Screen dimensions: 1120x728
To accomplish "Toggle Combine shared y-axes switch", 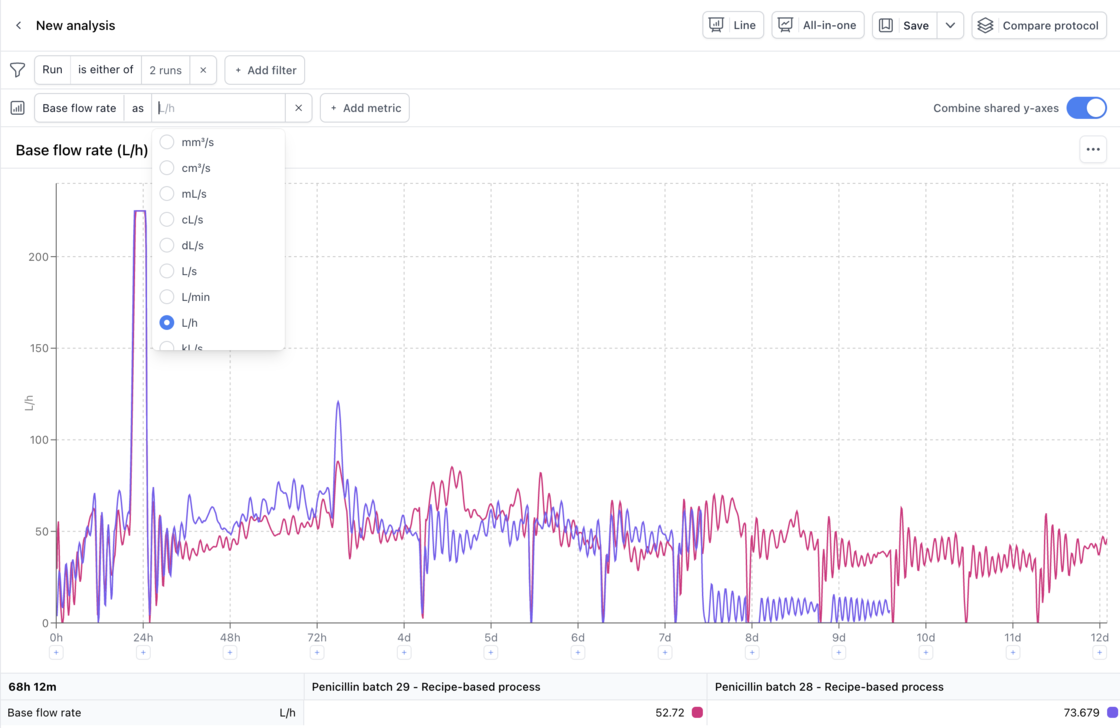I will coord(1086,108).
